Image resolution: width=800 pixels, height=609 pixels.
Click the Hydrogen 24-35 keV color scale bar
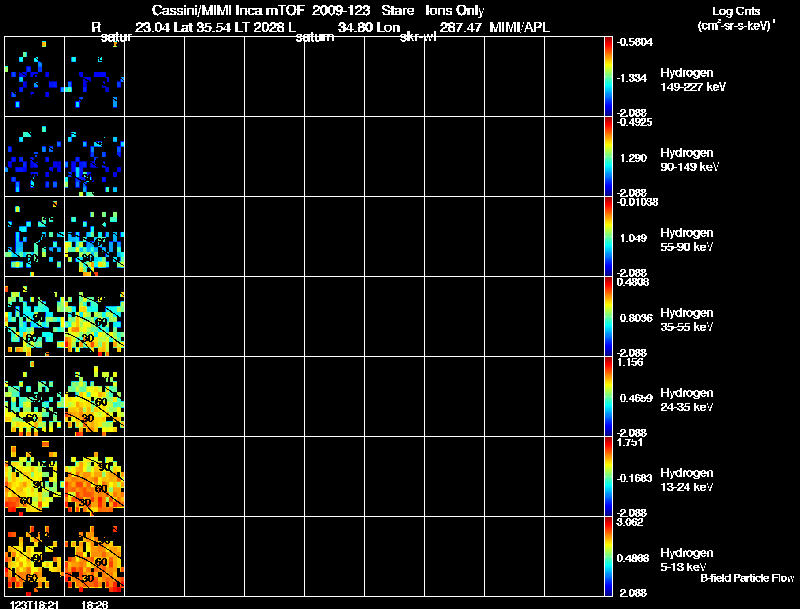608,397
